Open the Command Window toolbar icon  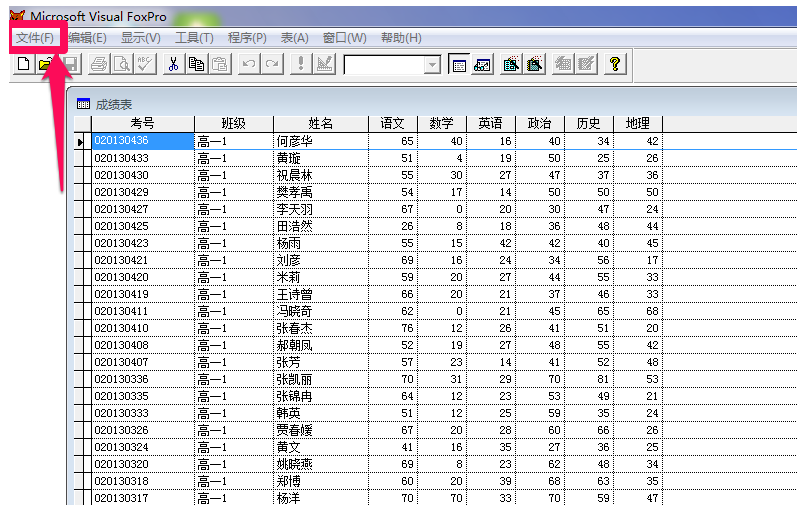[458, 64]
